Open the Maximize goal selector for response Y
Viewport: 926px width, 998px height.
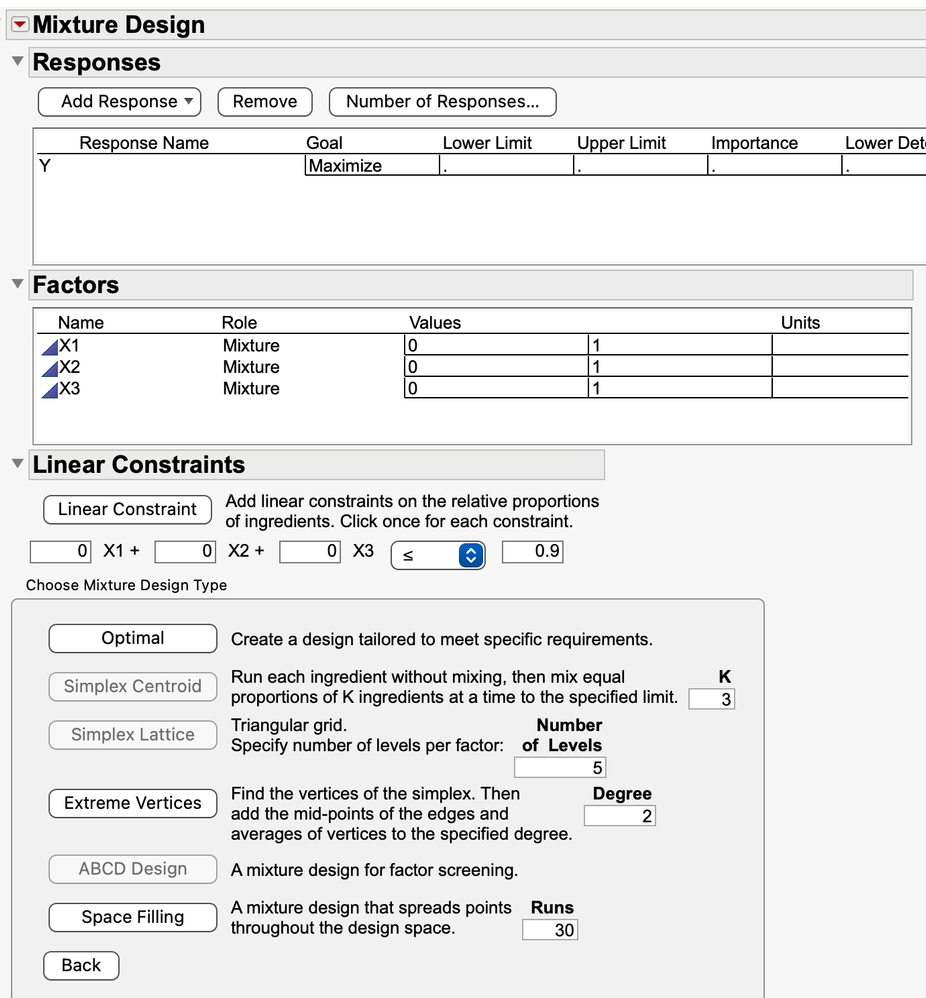371,165
